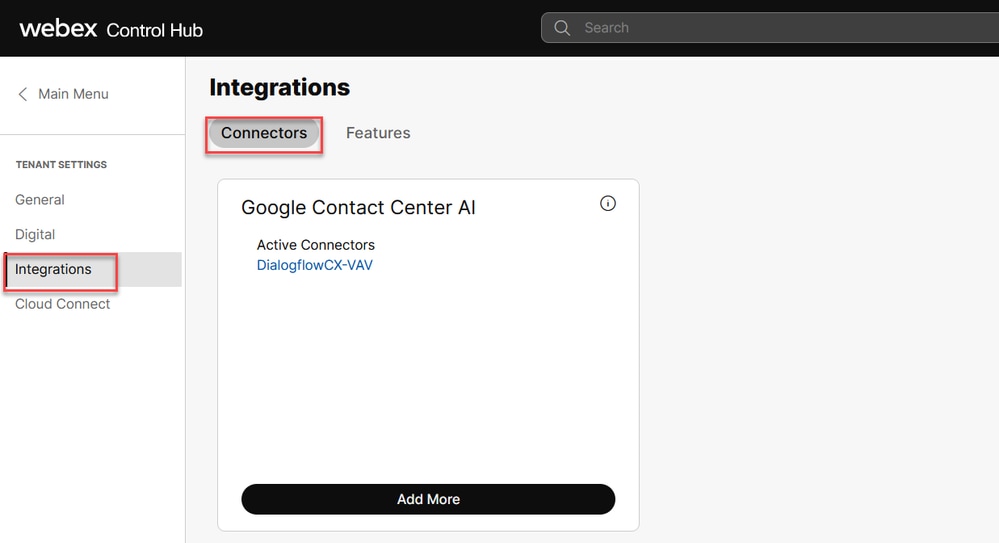999x543 pixels.
Task: Open Cloud Connect settings
Action: [x=62, y=304]
